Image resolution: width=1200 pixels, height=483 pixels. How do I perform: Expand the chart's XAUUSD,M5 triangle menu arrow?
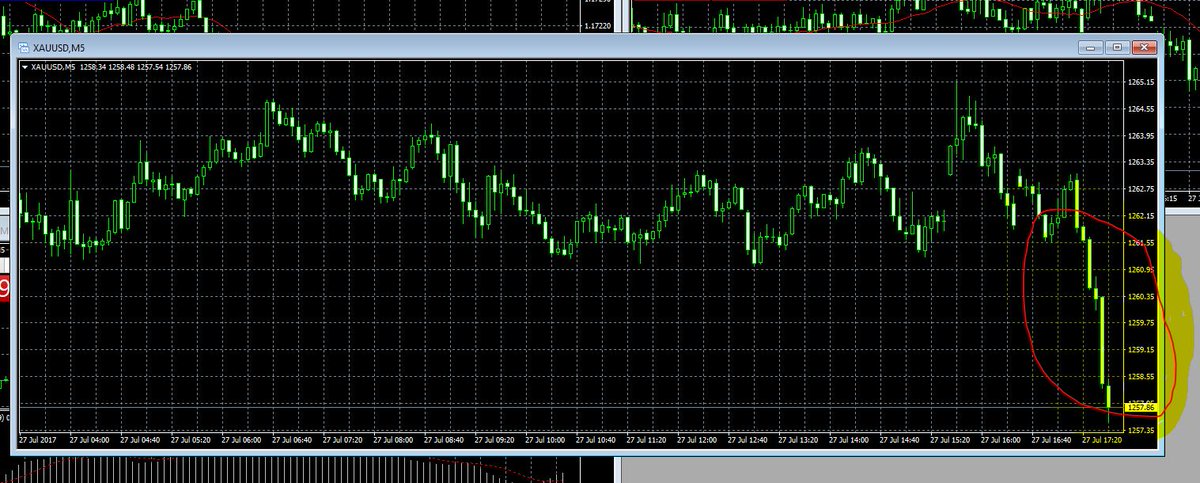(x=25, y=67)
